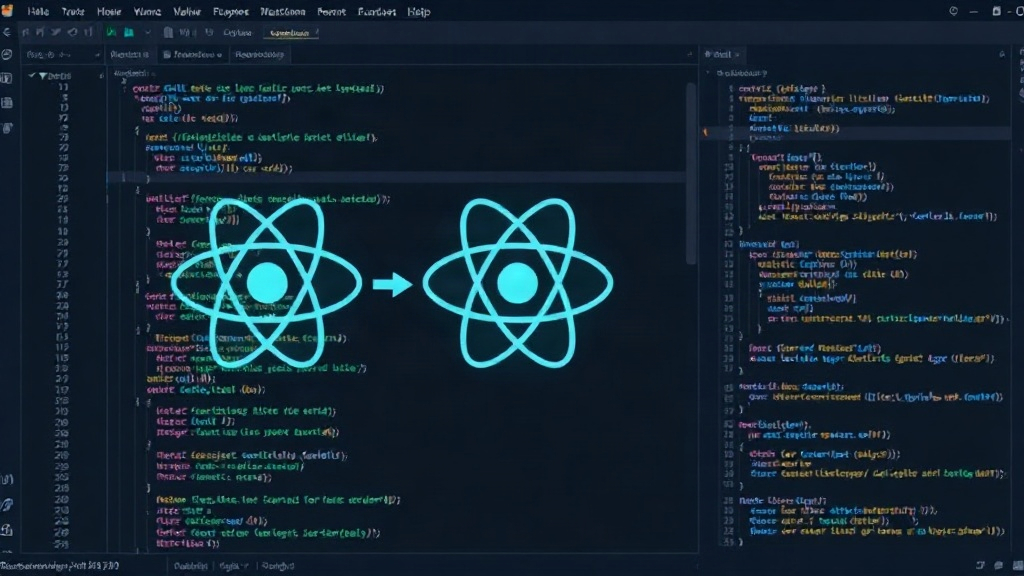Click the top icon of the lower left sidebar group
The height and width of the screenshot is (576, 1024).
point(7,480)
